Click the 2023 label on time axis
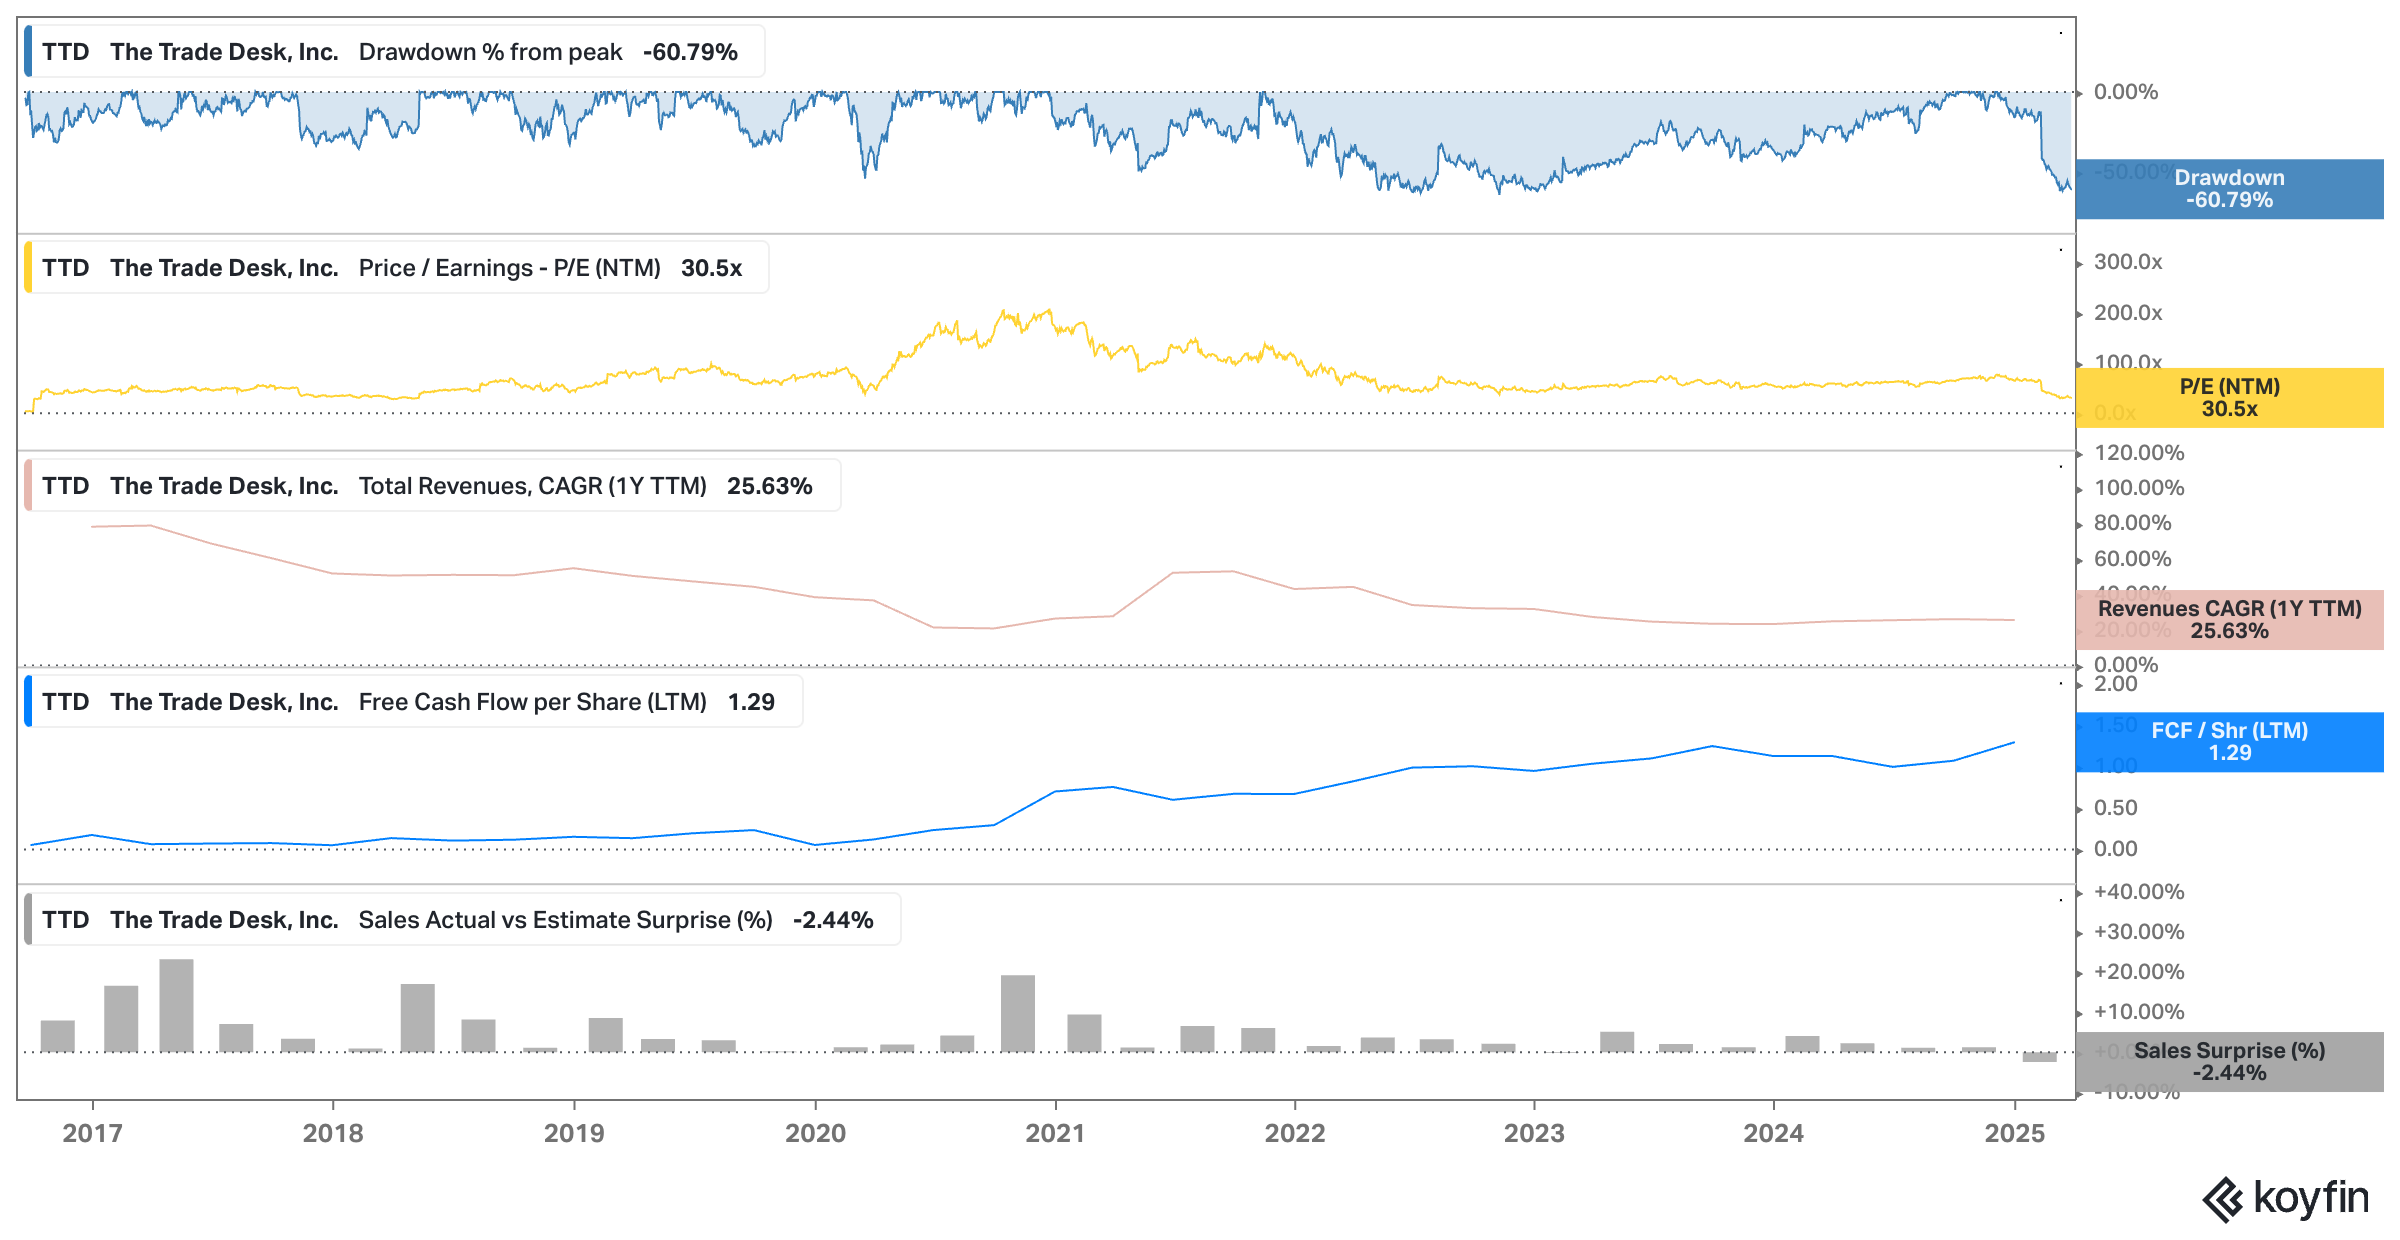The height and width of the screenshot is (1240, 2400). coord(1534,1133)
